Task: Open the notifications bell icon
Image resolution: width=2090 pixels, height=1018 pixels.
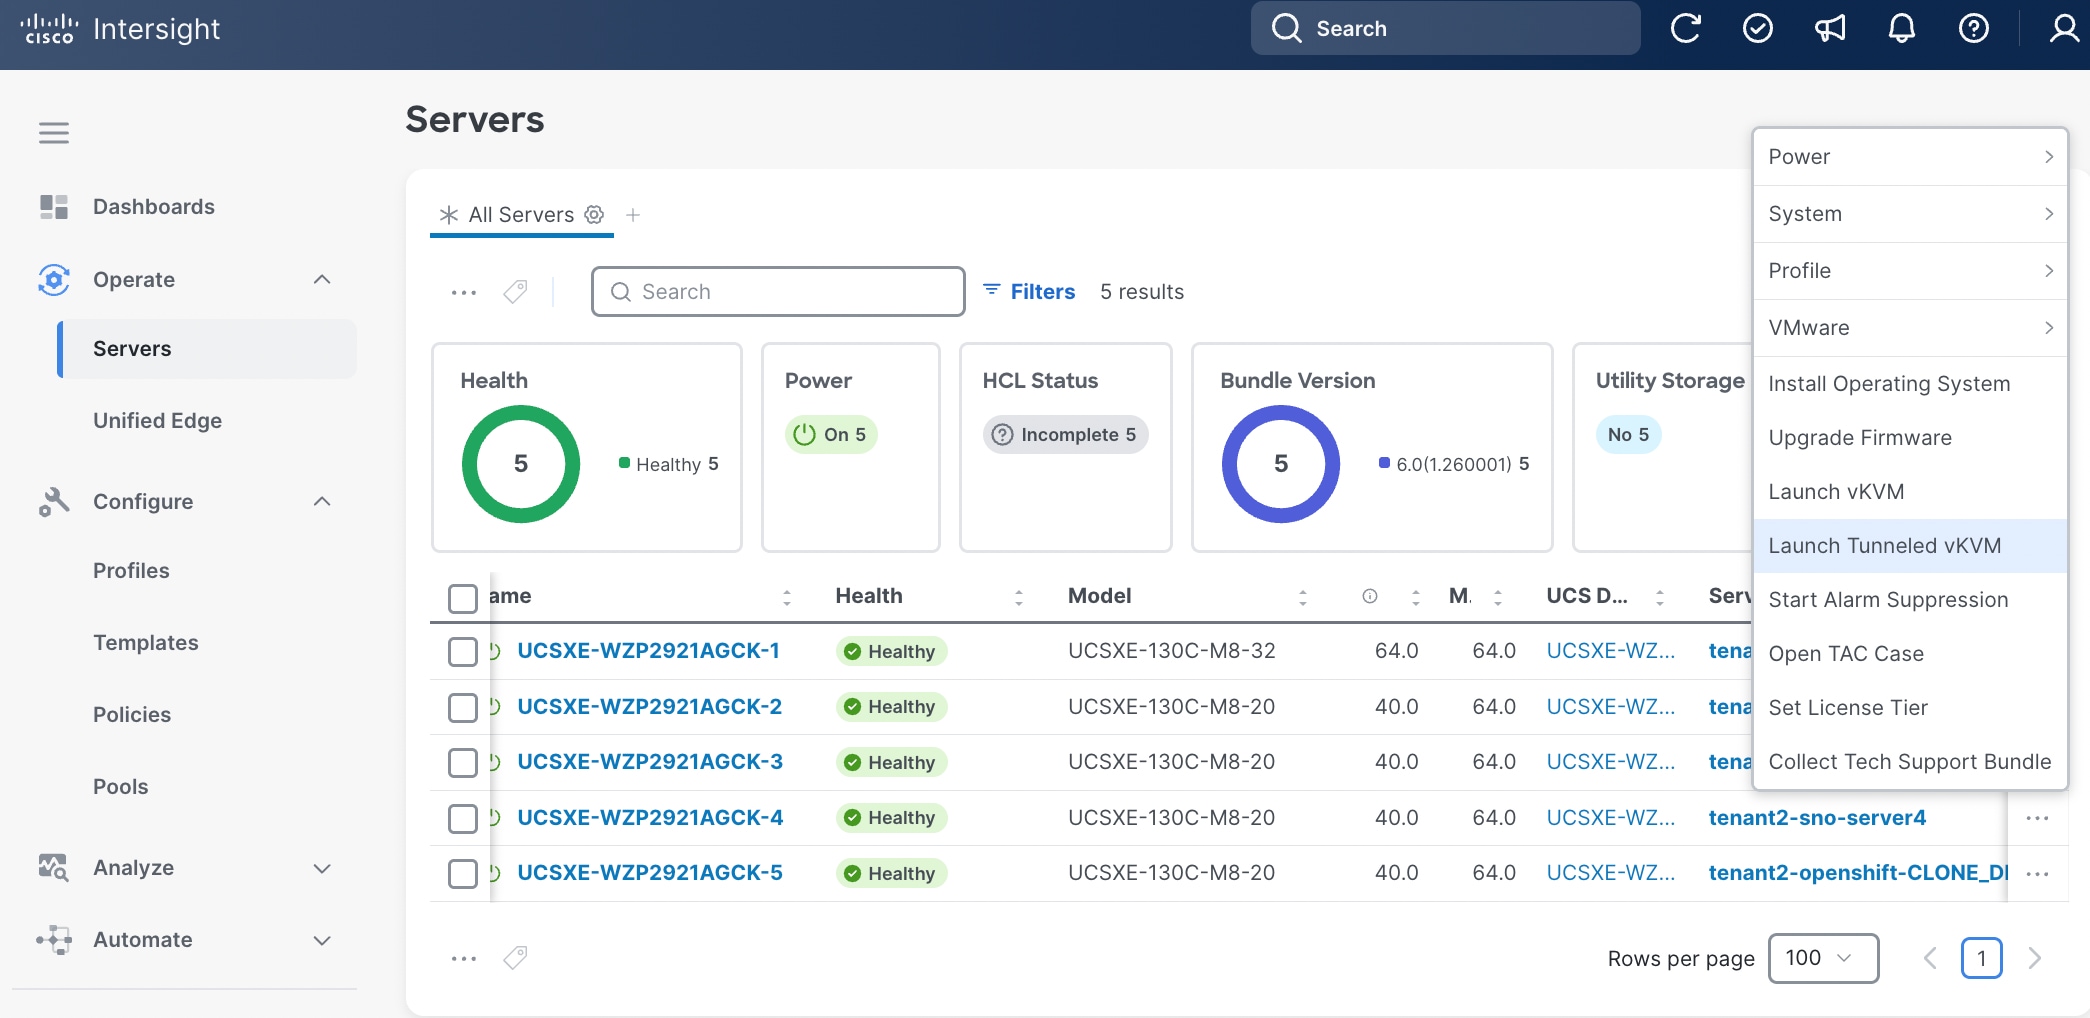Action: click(1901, 28)
